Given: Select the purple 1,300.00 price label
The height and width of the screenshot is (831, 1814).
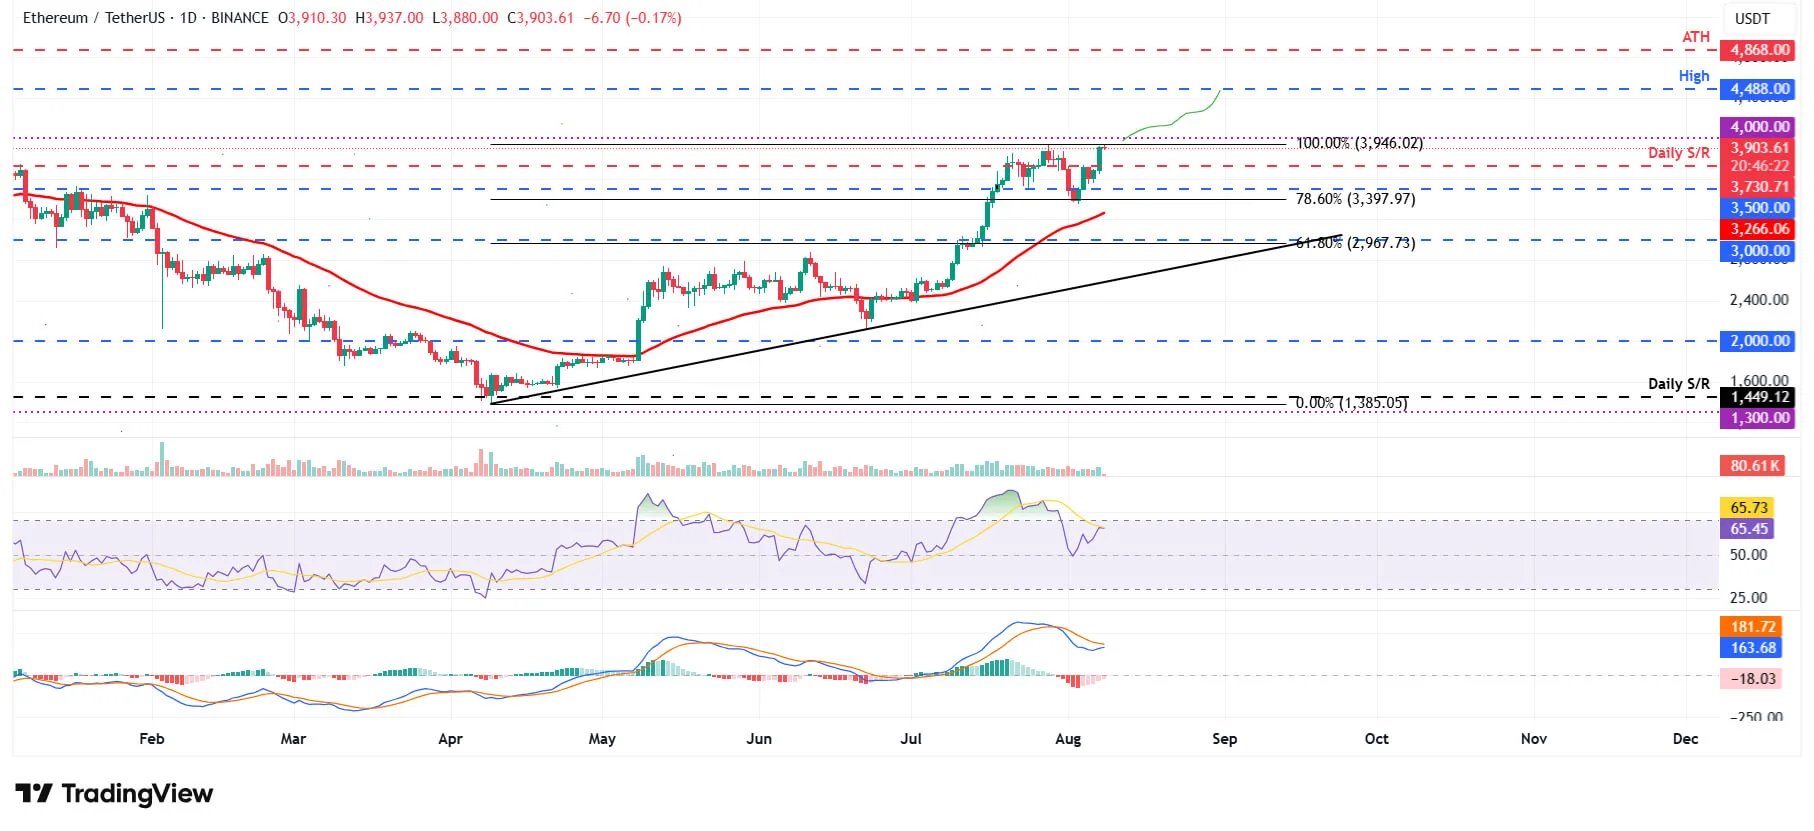Looking at the screenshot, I should (1759, 418).
